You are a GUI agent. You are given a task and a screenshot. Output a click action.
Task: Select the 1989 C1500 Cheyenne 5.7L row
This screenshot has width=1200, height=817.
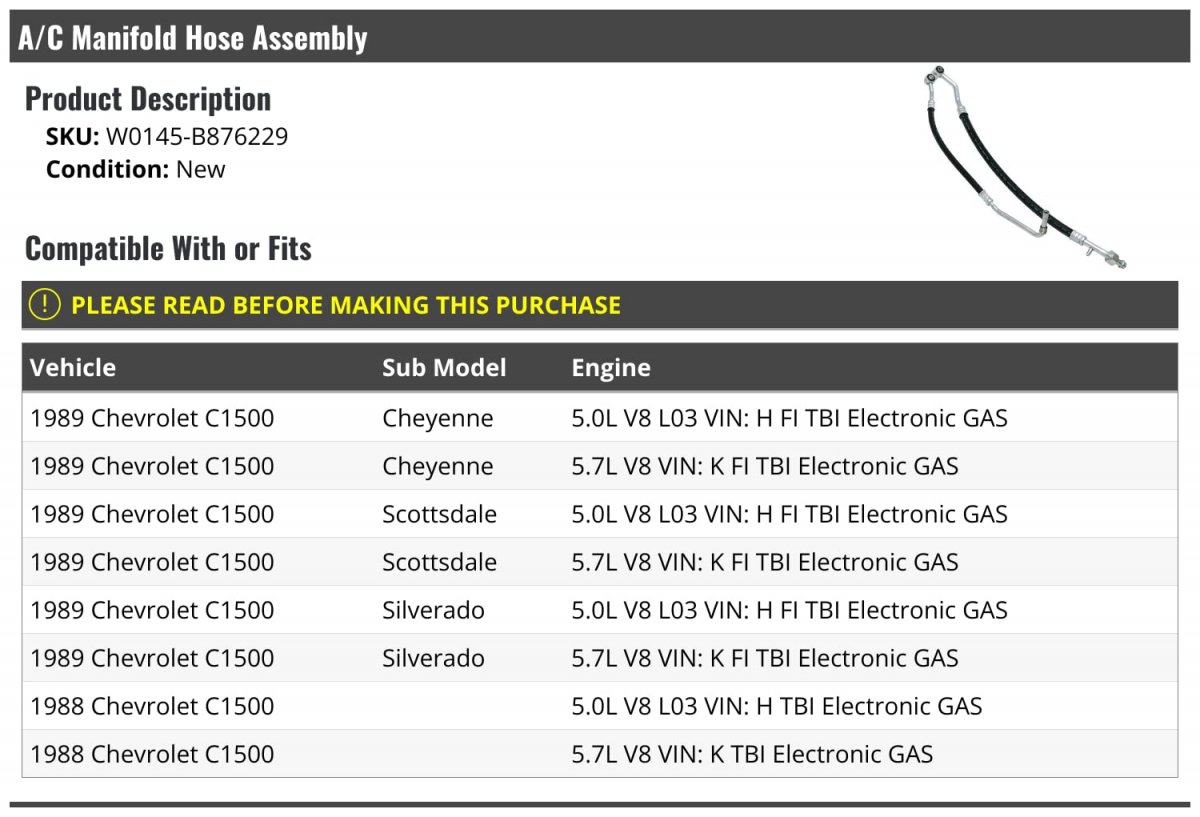pyautogui.click(x=599, y=466)
